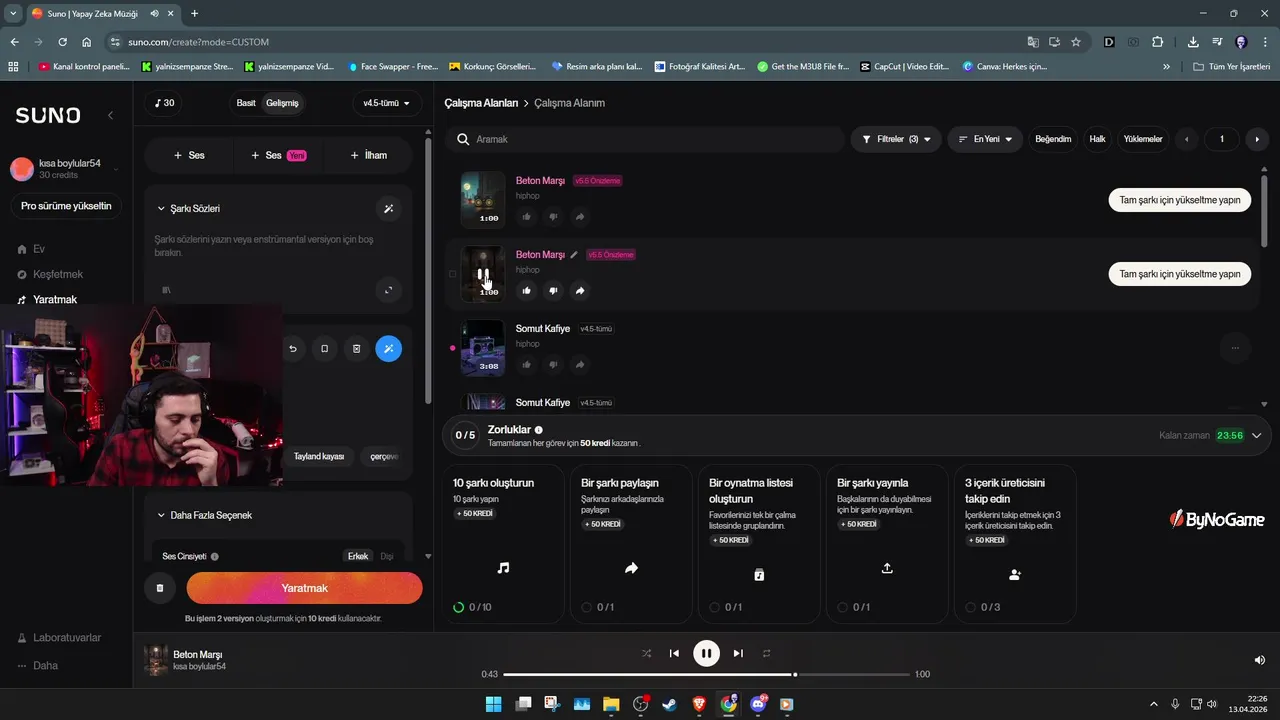The image size is (1280, 720).
Task: Dislike the Somut Kafiye 3:08 song
Action: (553, 365)
